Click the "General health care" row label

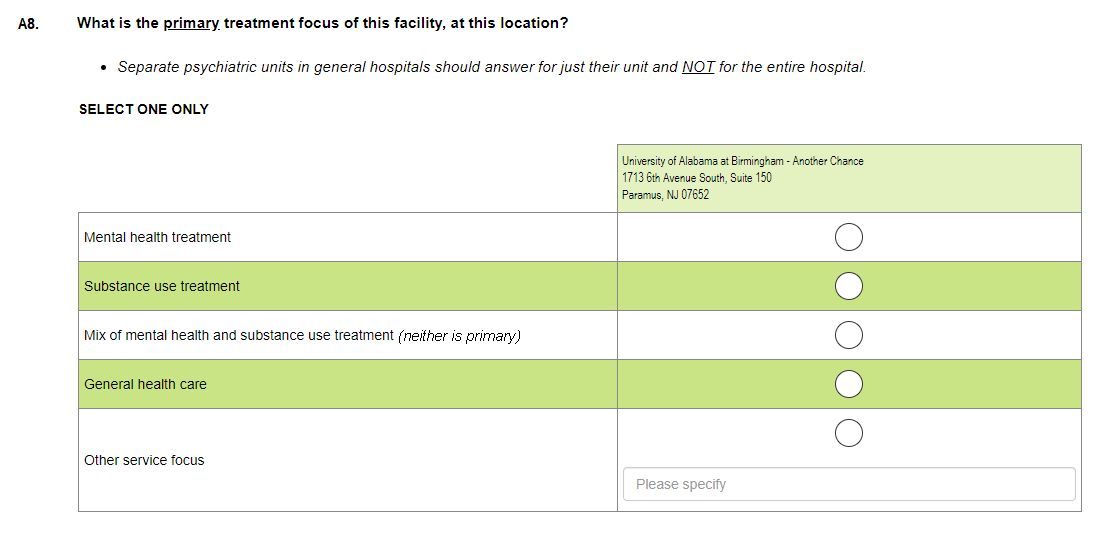click(x=145, y=384)
